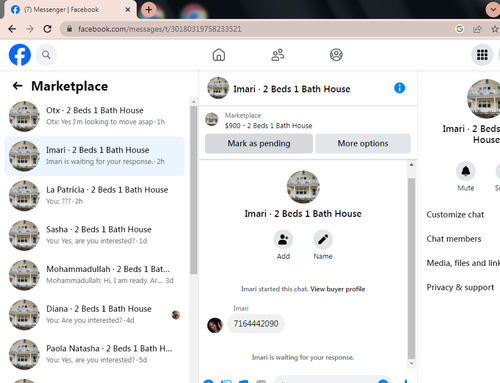Open the Groups icon in top navigation

pos(336,55)
